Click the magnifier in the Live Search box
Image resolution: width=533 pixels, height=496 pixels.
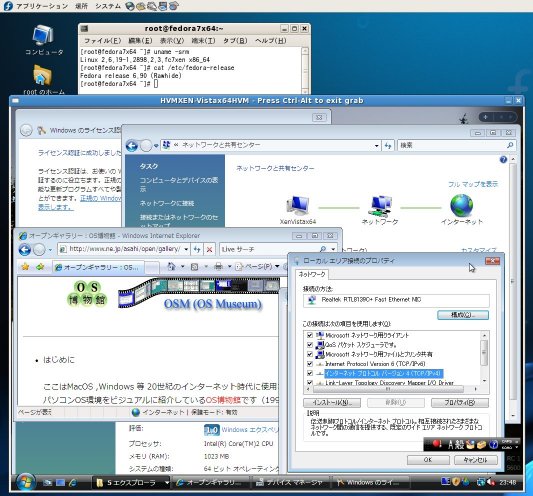point(323,249)
